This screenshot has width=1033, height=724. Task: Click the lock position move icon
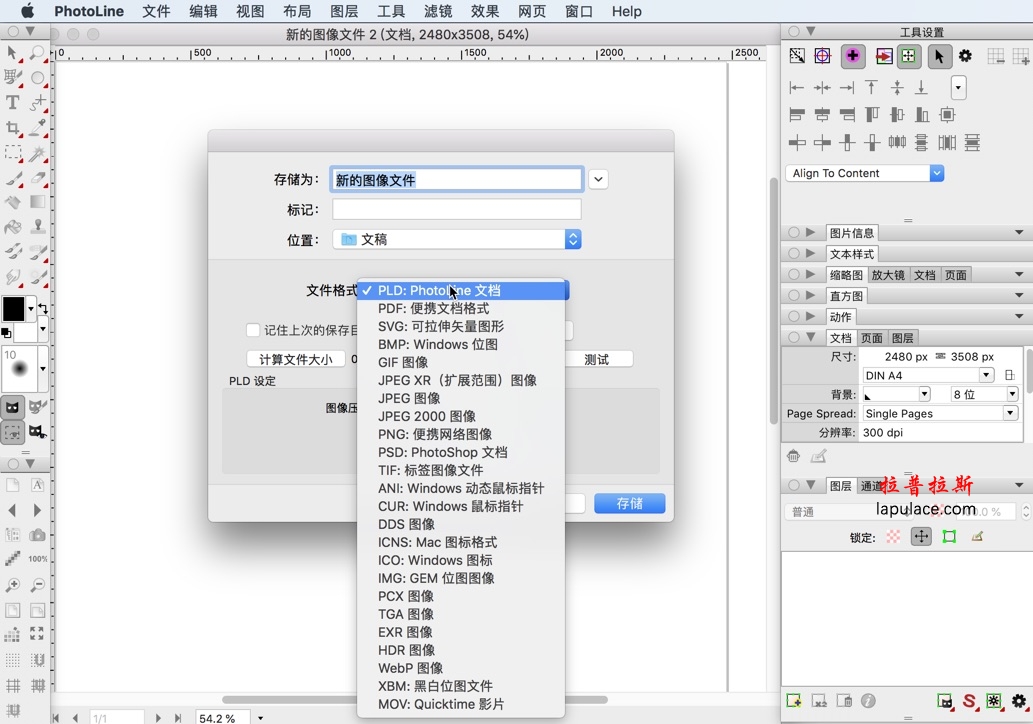click(x=921, y=537)
